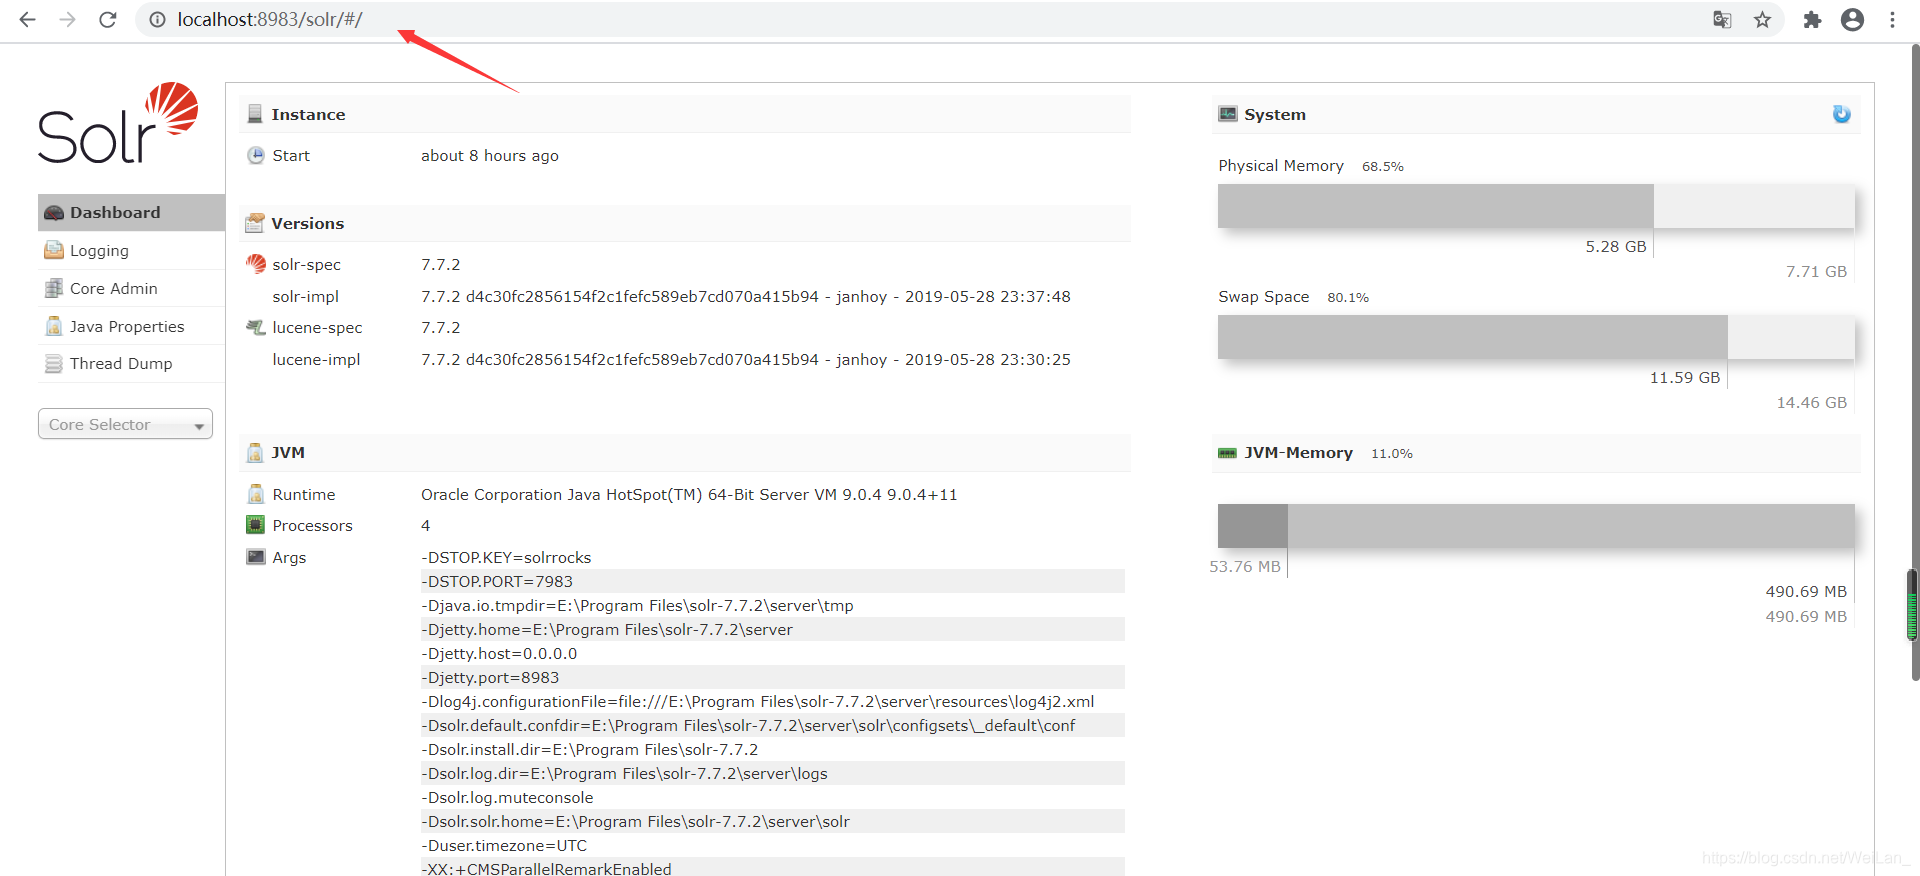Click the -DSTOP.KEY=solrrocks argument
This screenshot has width=1920, height=876.
tap(506, 557)
